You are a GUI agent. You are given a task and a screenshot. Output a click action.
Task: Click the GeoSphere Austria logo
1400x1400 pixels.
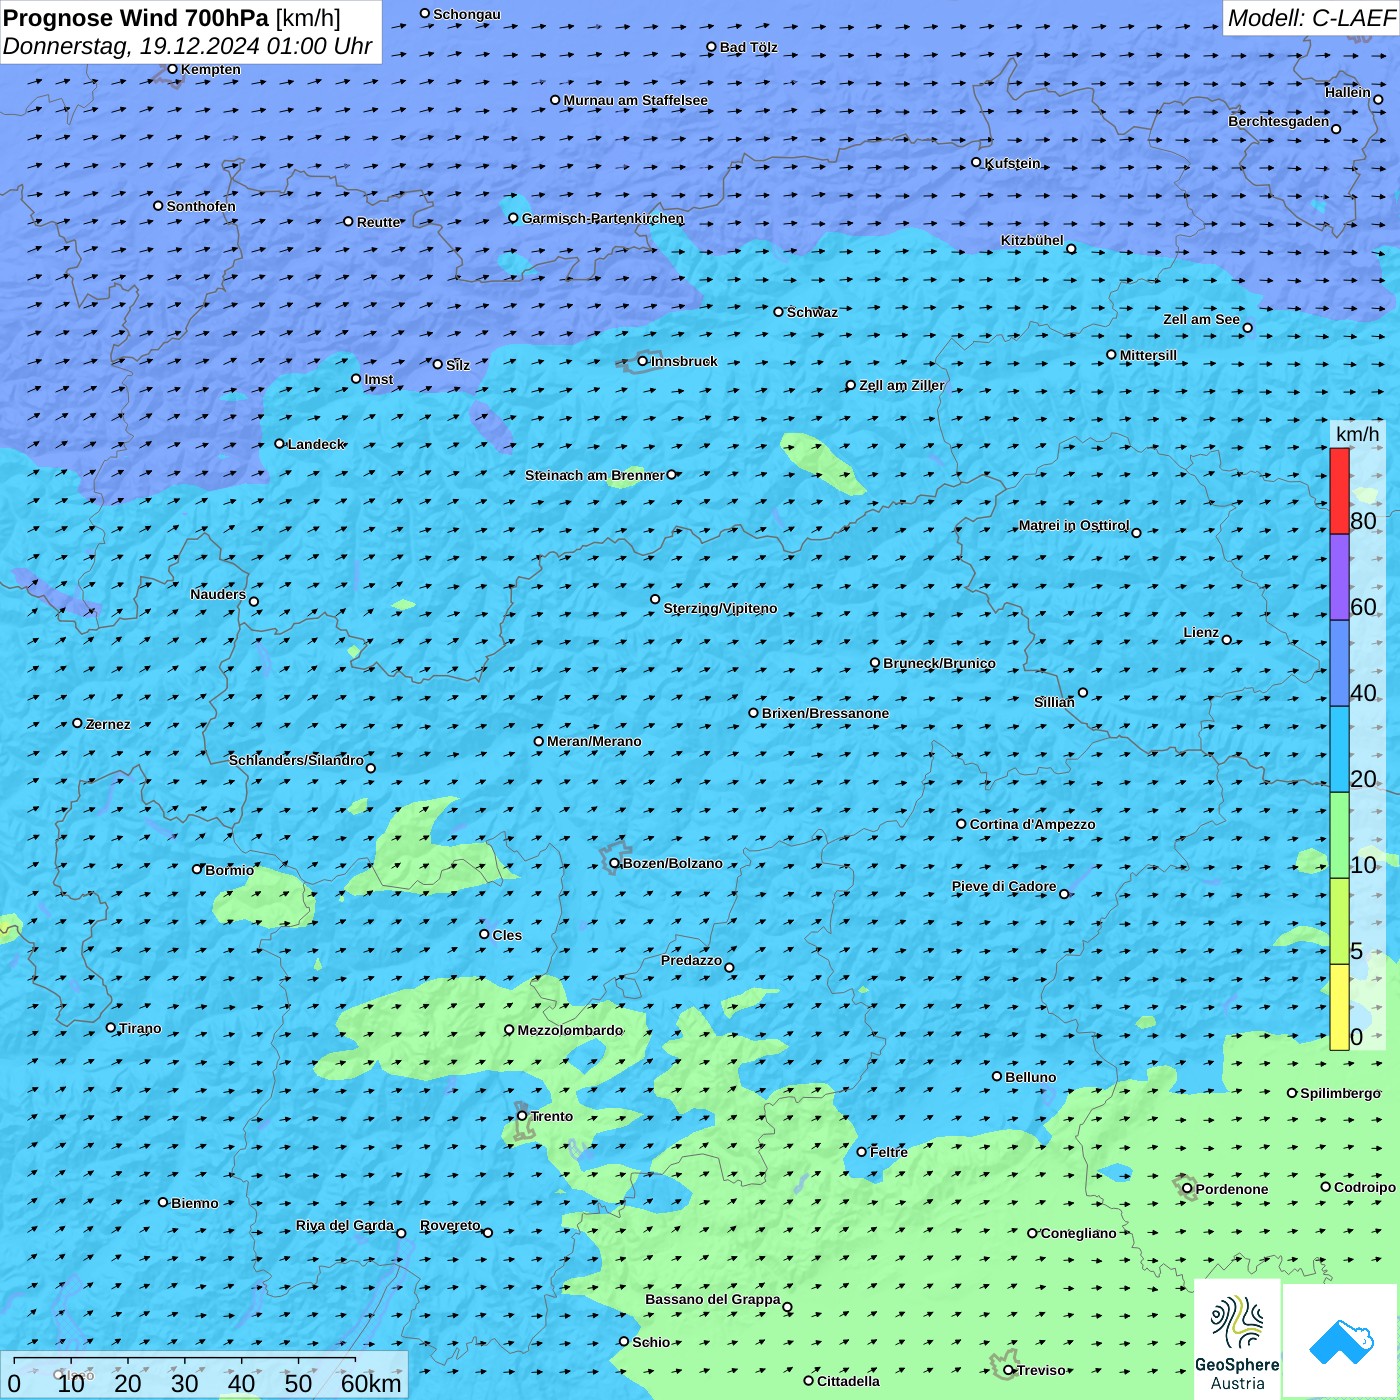tap(1237, 1340)
